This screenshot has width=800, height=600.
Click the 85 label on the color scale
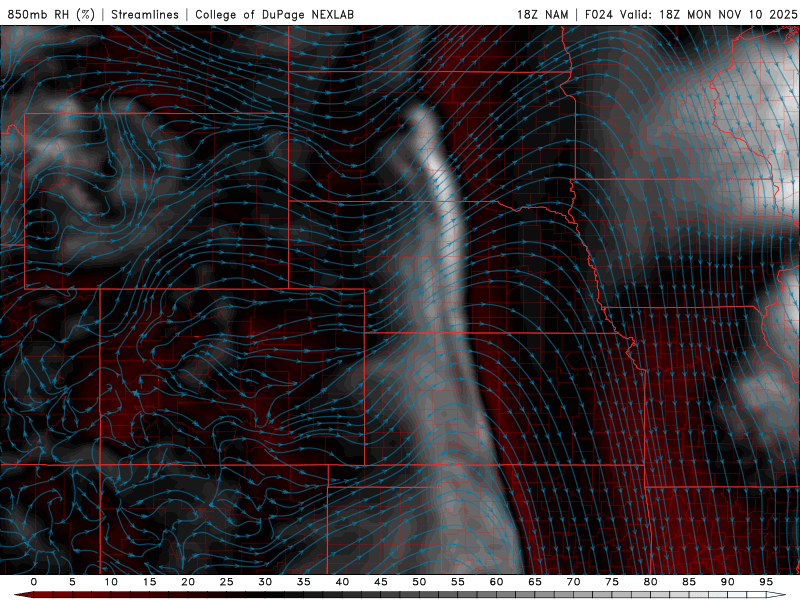(689, 582)
